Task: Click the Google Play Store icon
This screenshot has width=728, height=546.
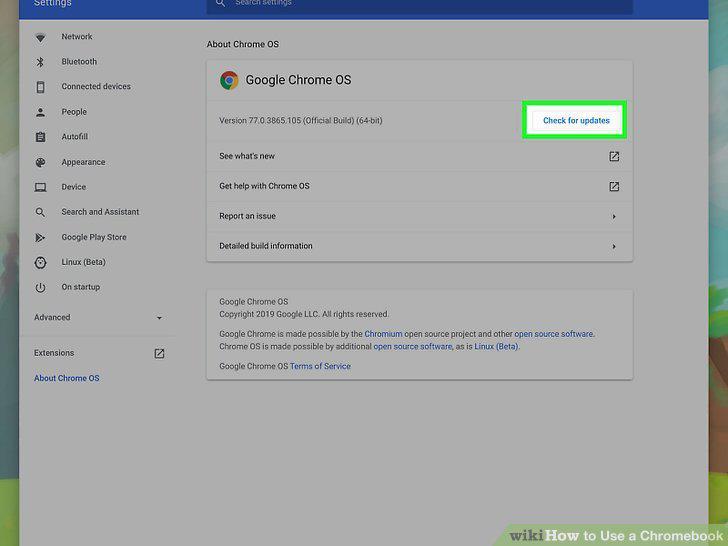Action: pos(40,237)
